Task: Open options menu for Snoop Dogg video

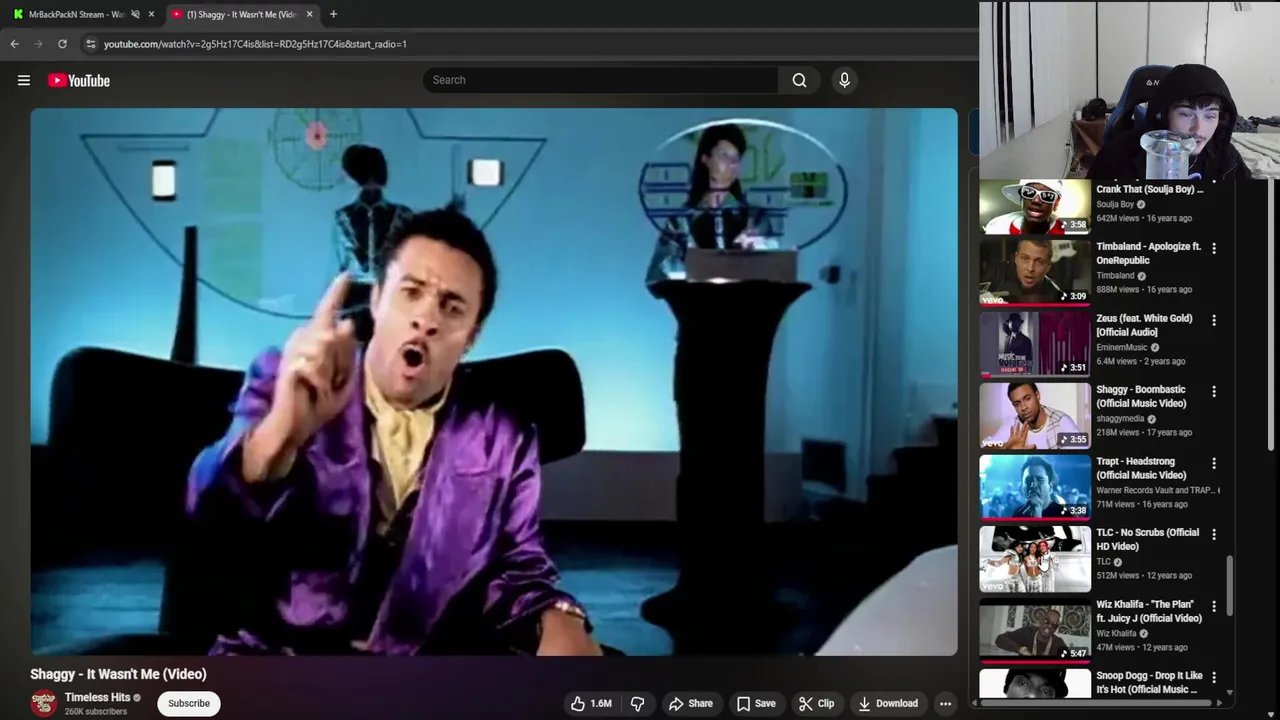Action: tap(1214, 677)
